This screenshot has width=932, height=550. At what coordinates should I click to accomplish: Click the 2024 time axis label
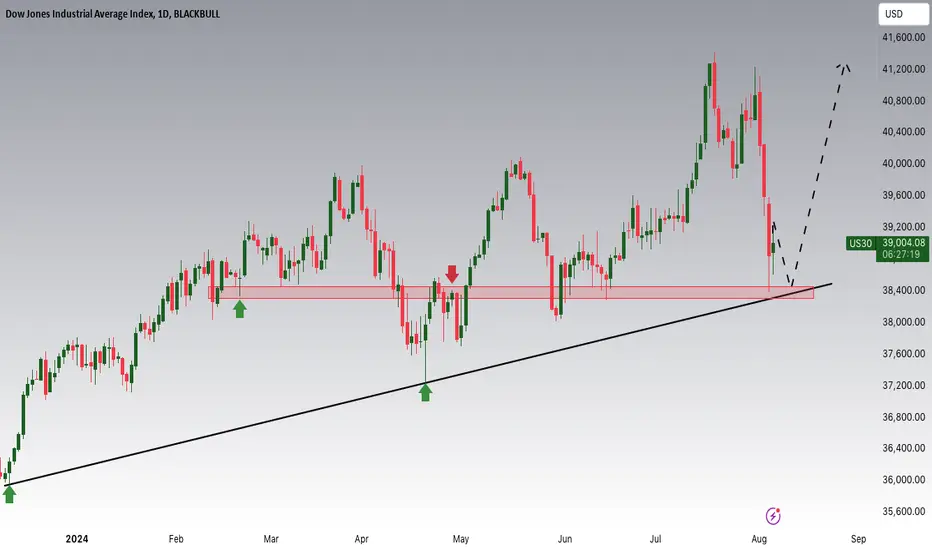click(x=77, y=539)
